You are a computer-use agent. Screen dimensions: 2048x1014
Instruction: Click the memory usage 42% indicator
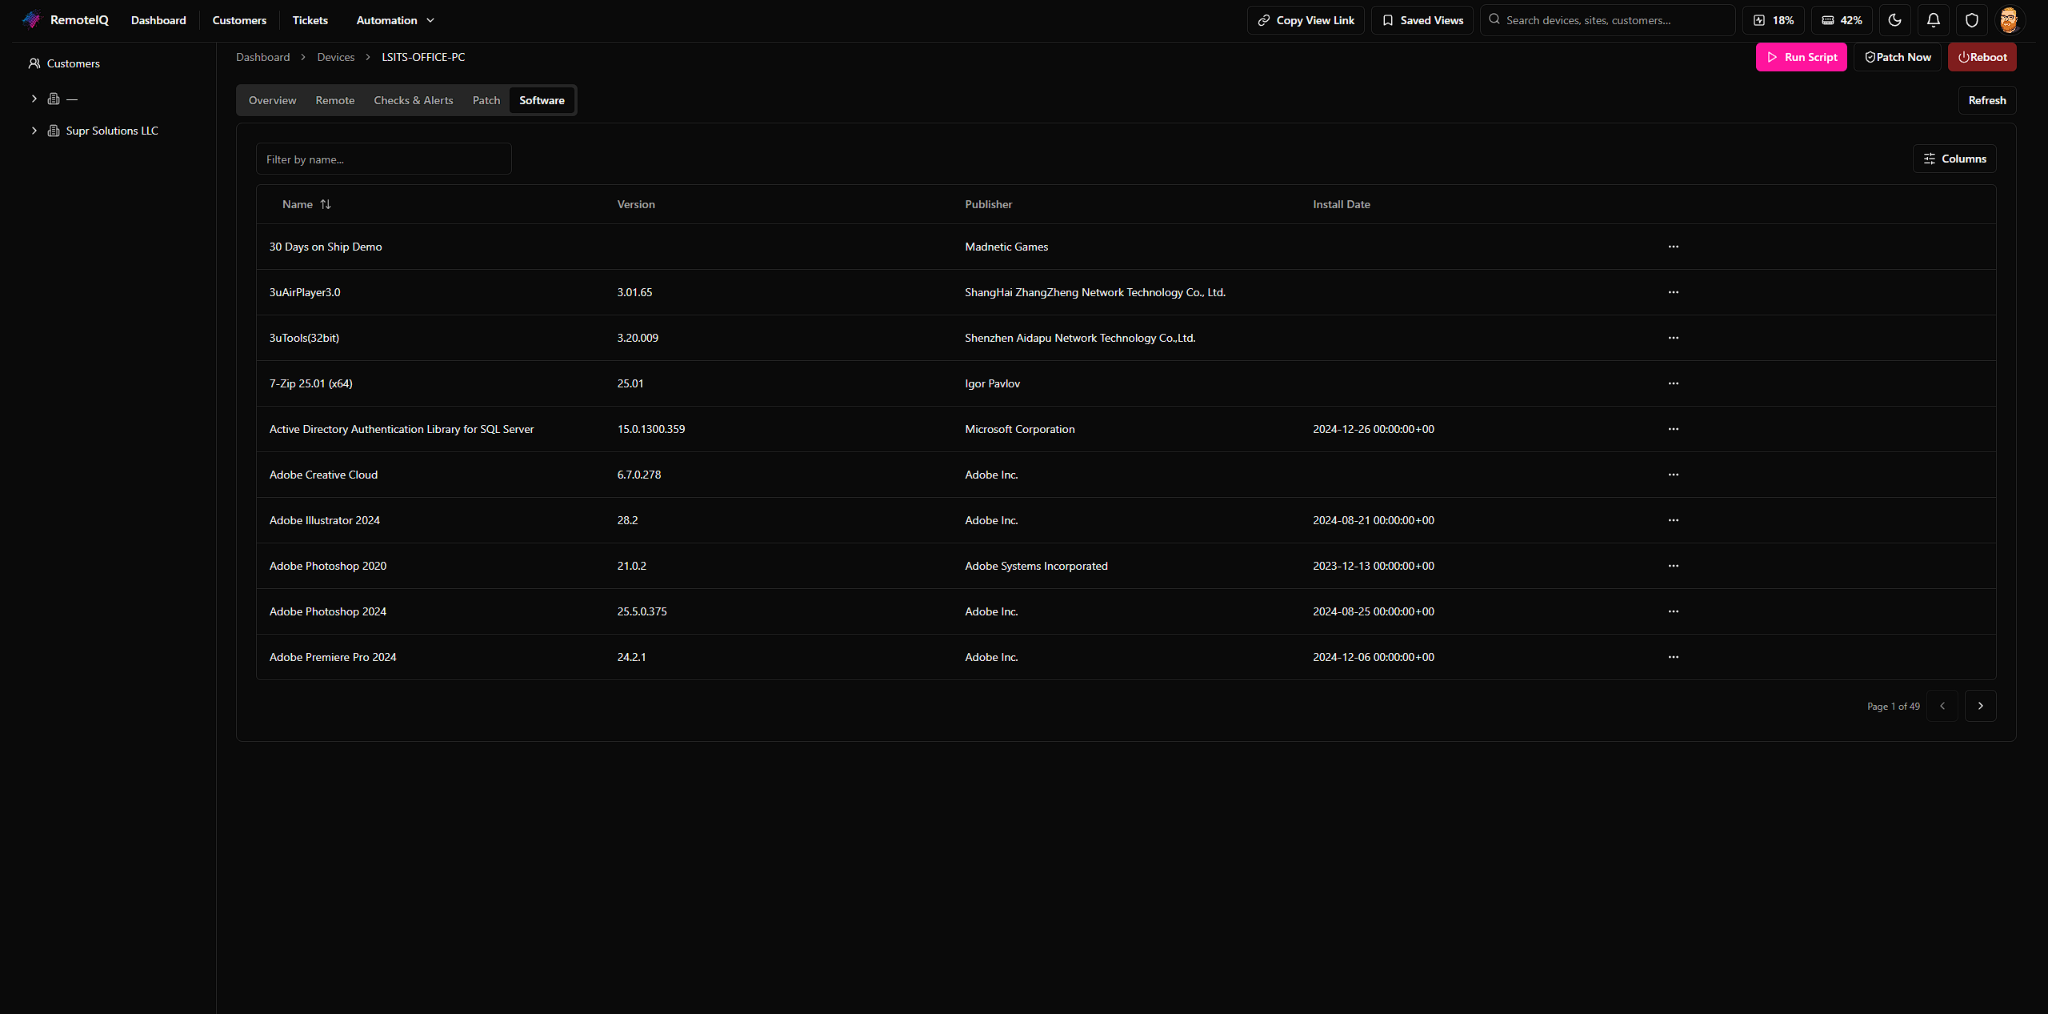point(1842,20)
